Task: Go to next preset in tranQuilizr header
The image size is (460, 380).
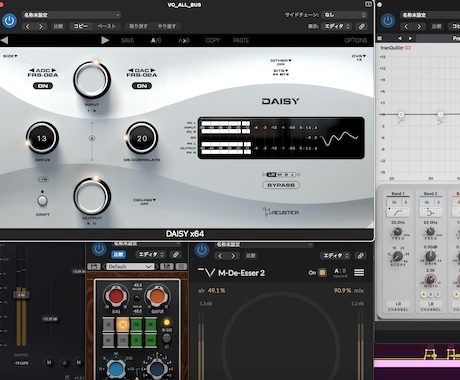Action: pyautogui.click(x=419, y=26)
